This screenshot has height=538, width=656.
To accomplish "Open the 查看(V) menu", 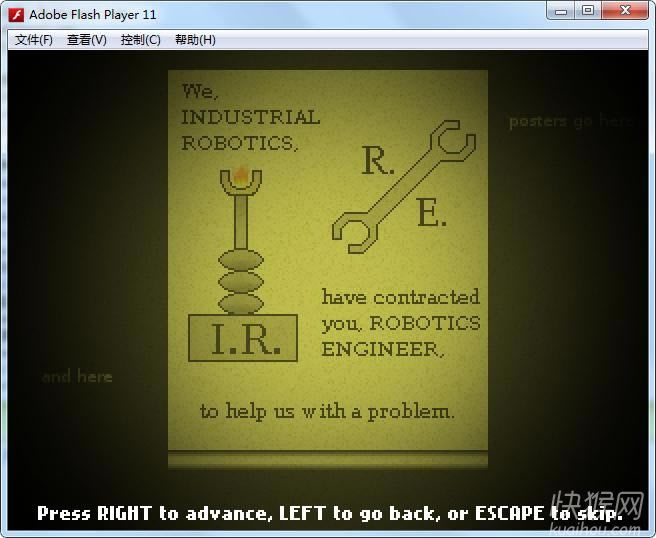I will tap(86, 40).
